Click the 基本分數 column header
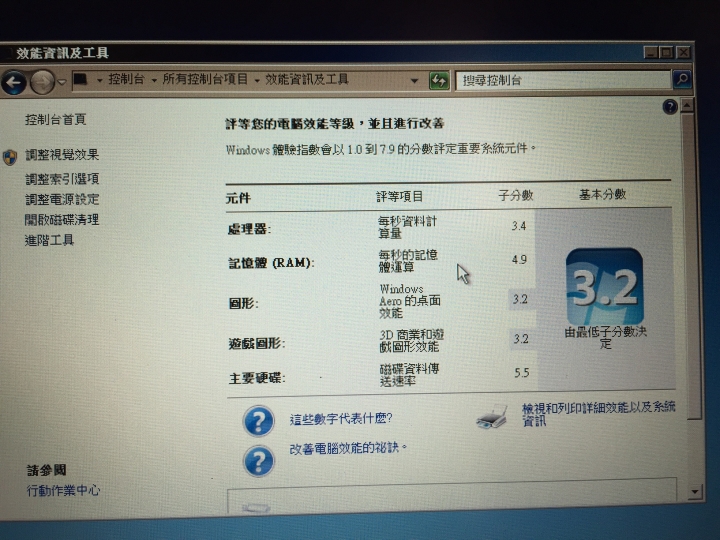The image size is (720, 540). click(602, 195)
